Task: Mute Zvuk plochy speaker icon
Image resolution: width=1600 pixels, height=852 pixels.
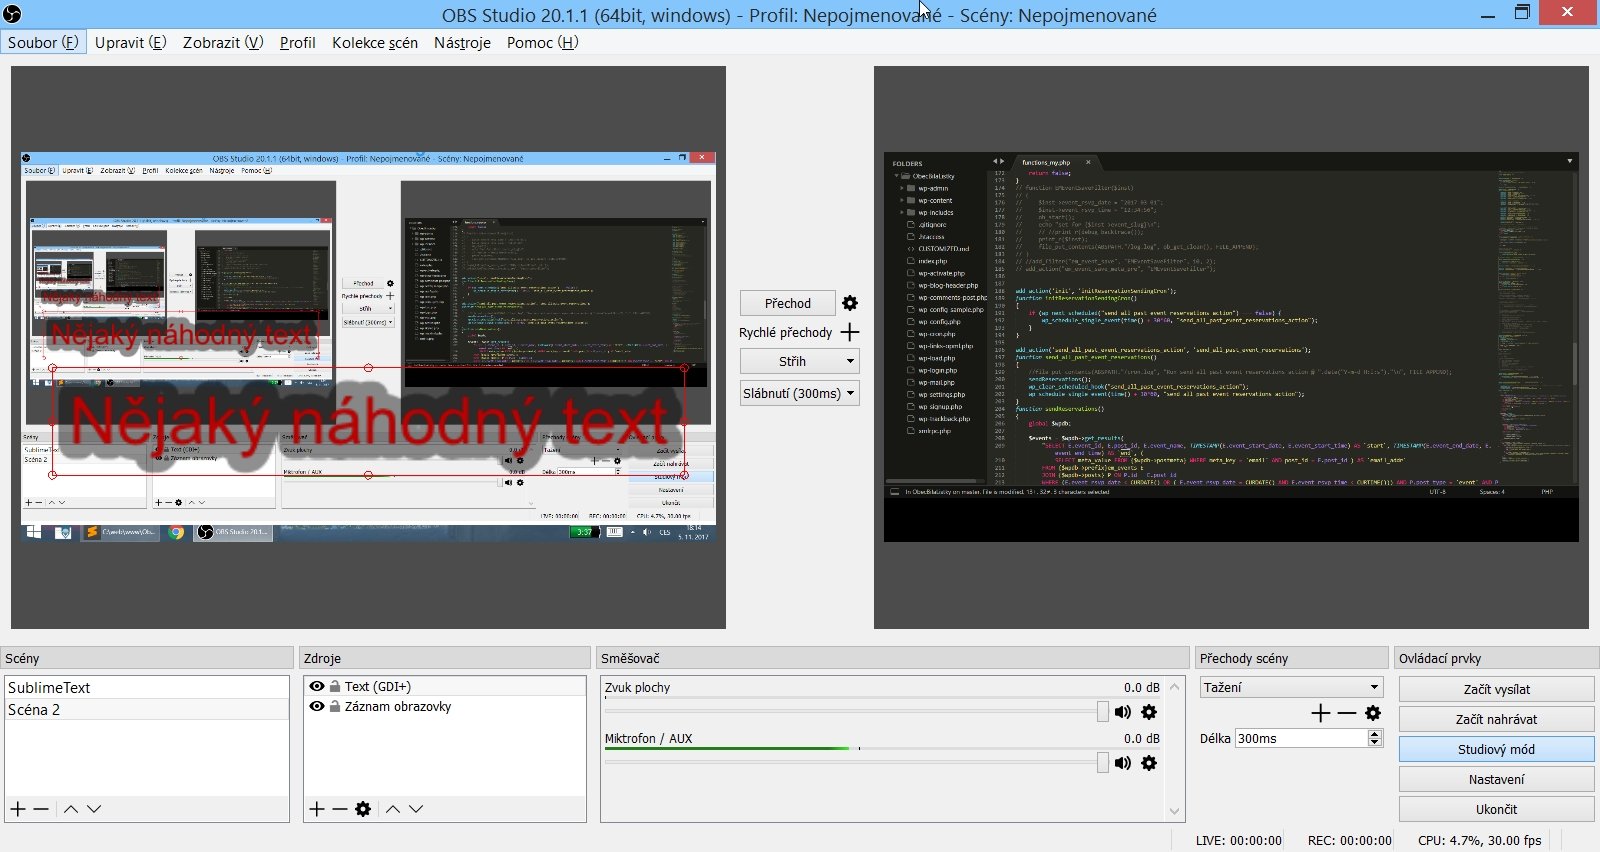Action: (x=1123, y=712)
